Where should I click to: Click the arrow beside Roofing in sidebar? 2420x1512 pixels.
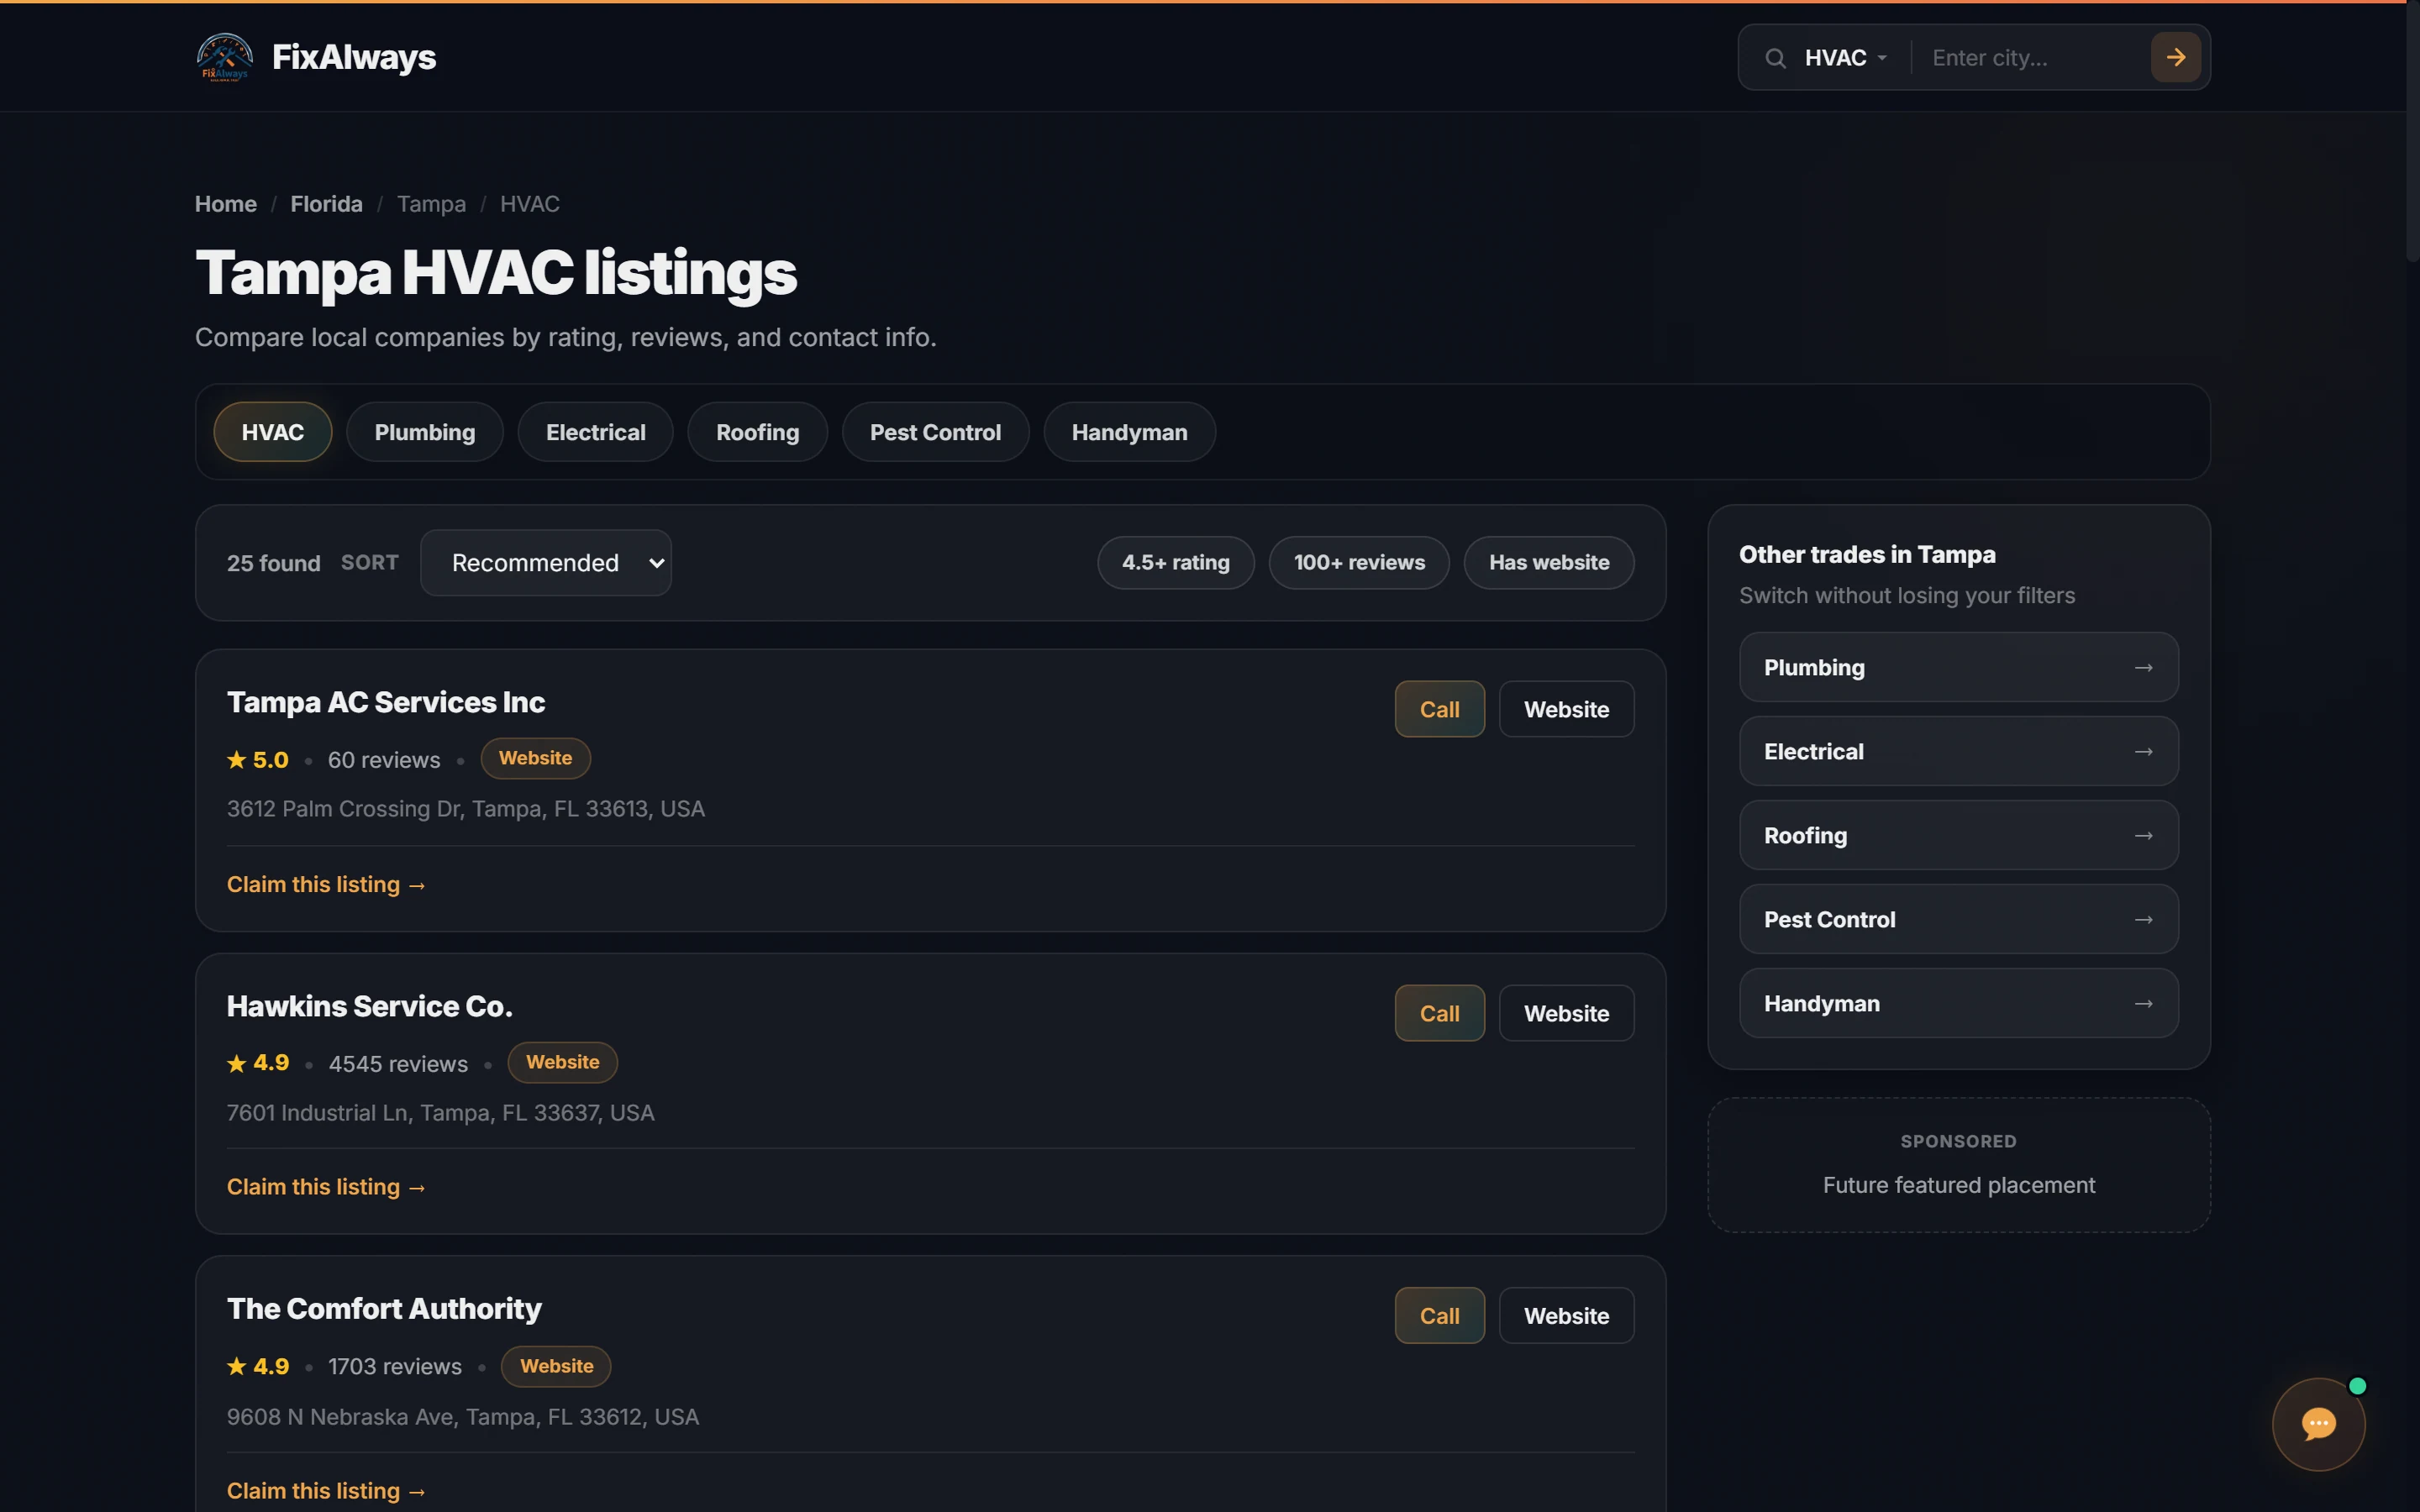pyautogui.click(x=2143, y=835)
